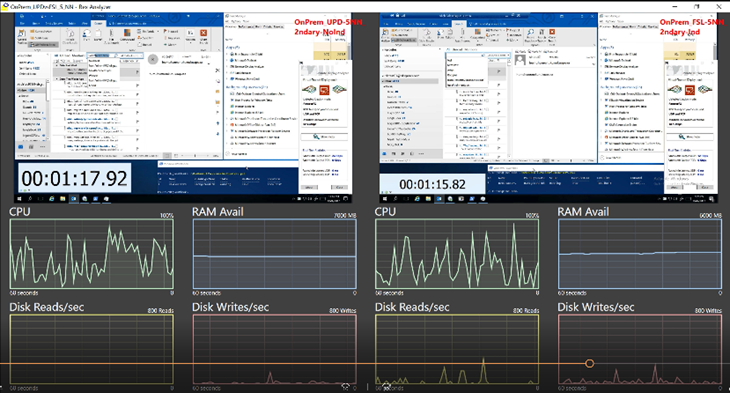Select Outlook on right recording taskbar
Image resolution: width=730 pixels, height=393 pixels.
pos(439,199)
